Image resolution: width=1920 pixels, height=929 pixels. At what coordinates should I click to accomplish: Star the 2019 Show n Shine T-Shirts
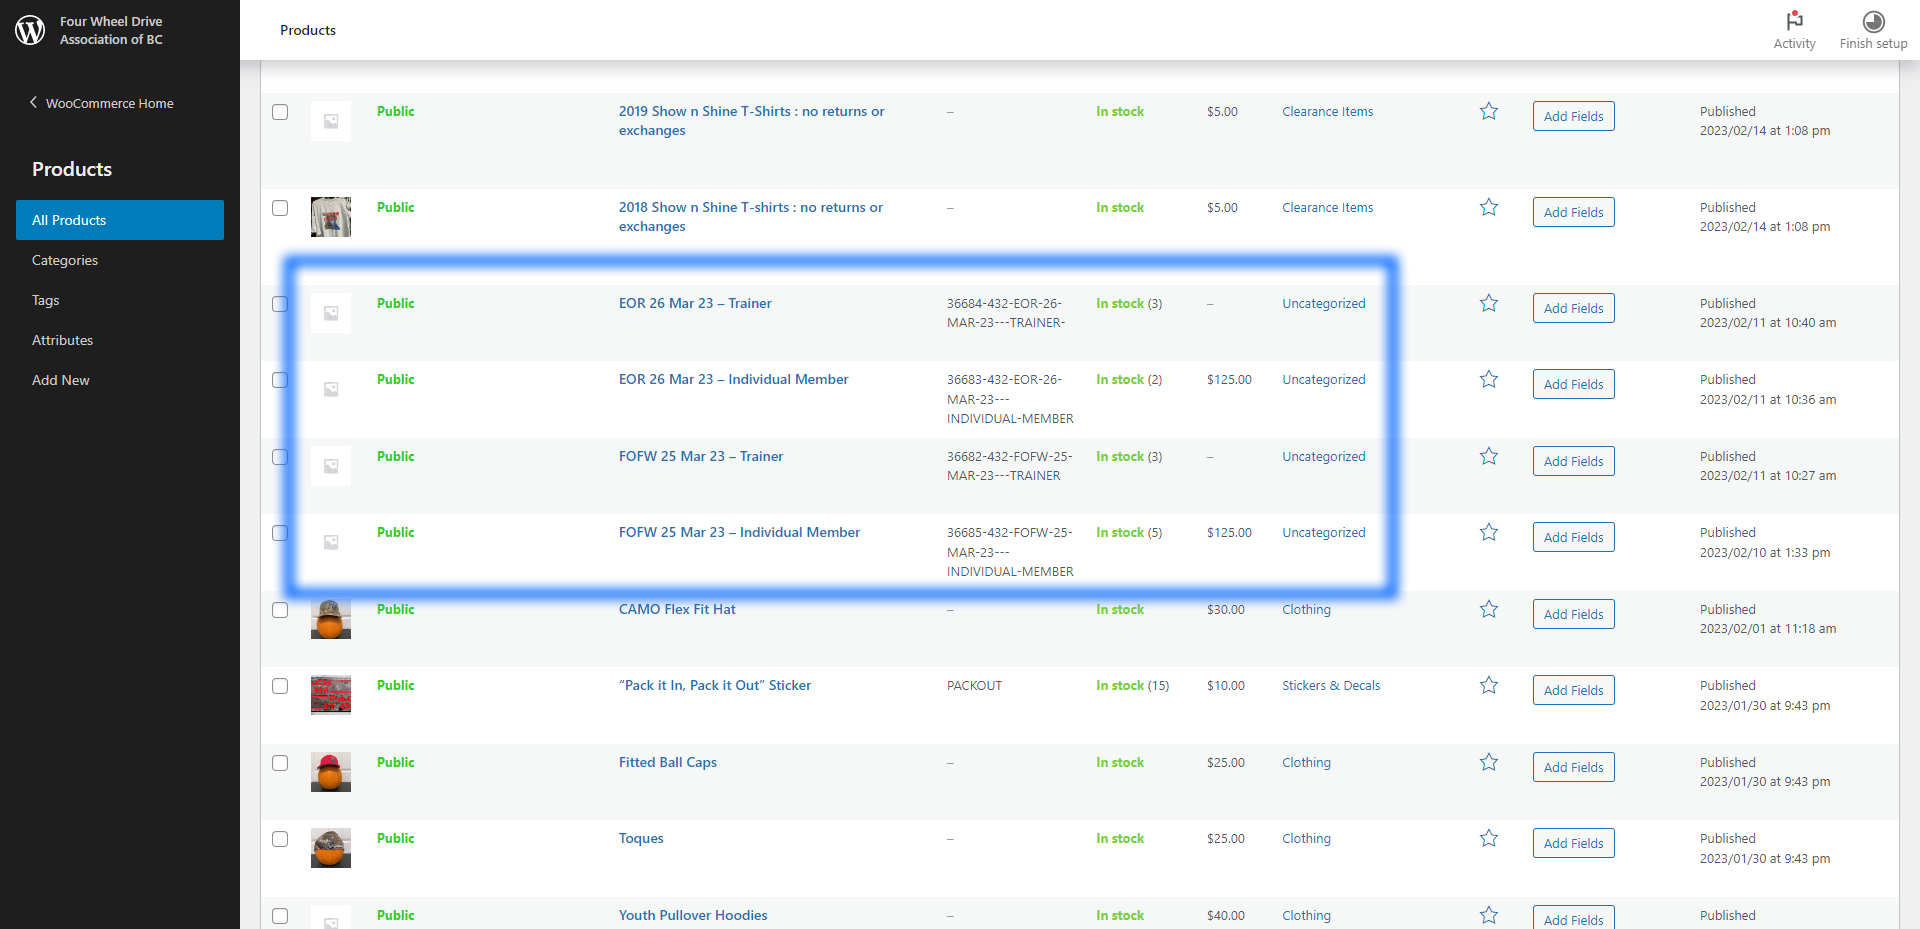1489,111
